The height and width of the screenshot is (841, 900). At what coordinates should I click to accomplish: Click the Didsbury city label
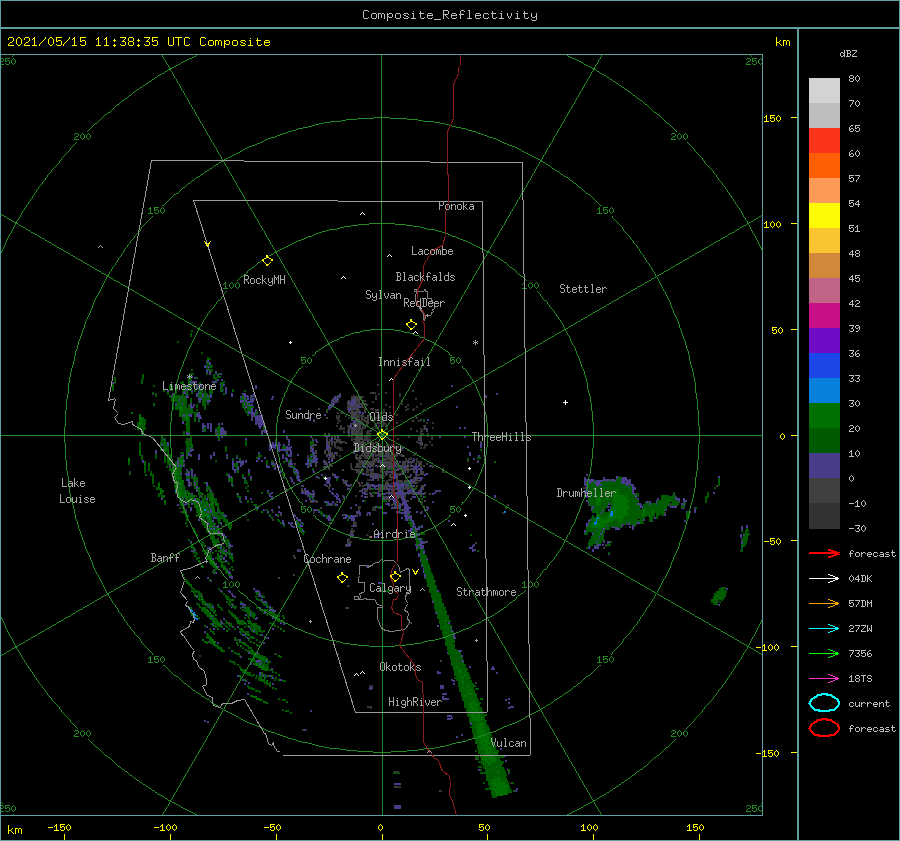pos(378,448)
